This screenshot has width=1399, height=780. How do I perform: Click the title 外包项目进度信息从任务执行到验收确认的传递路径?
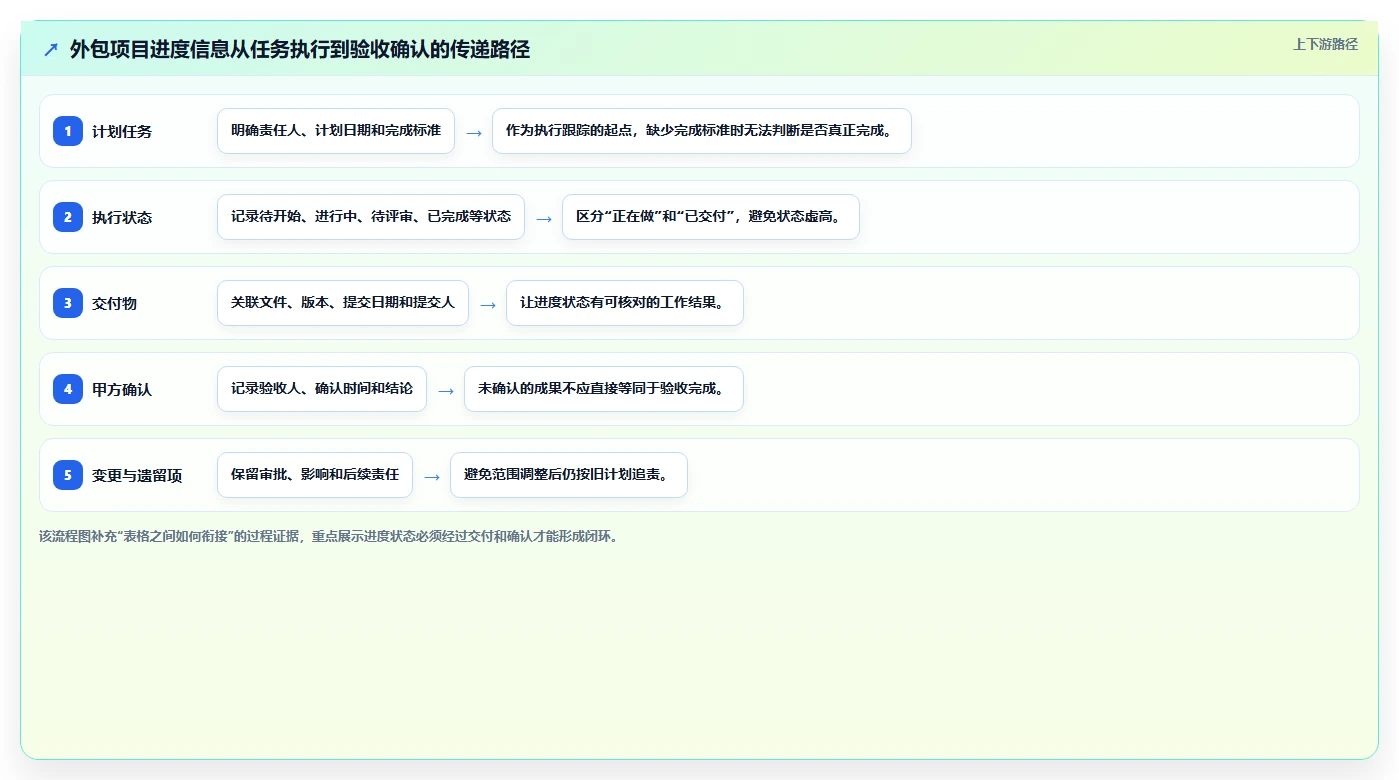(x=300, y=49)
